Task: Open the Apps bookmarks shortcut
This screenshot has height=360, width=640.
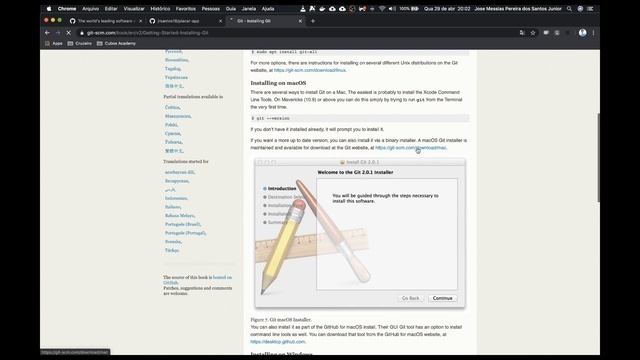Action: click(x=54, y=43)
